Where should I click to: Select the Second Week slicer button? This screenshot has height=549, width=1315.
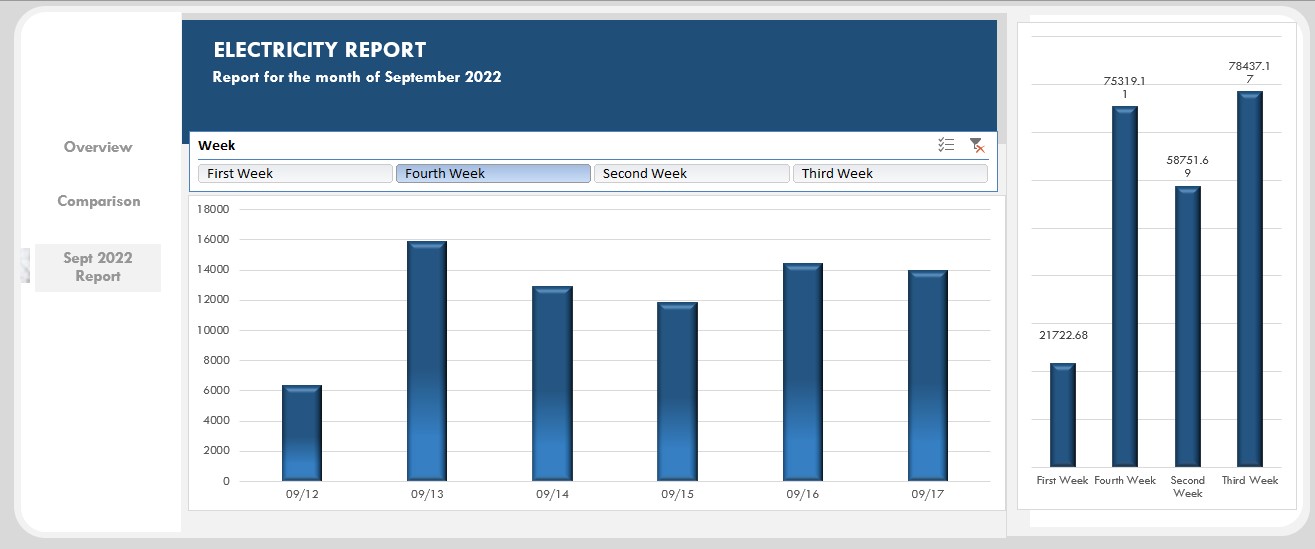pos(691,173)
